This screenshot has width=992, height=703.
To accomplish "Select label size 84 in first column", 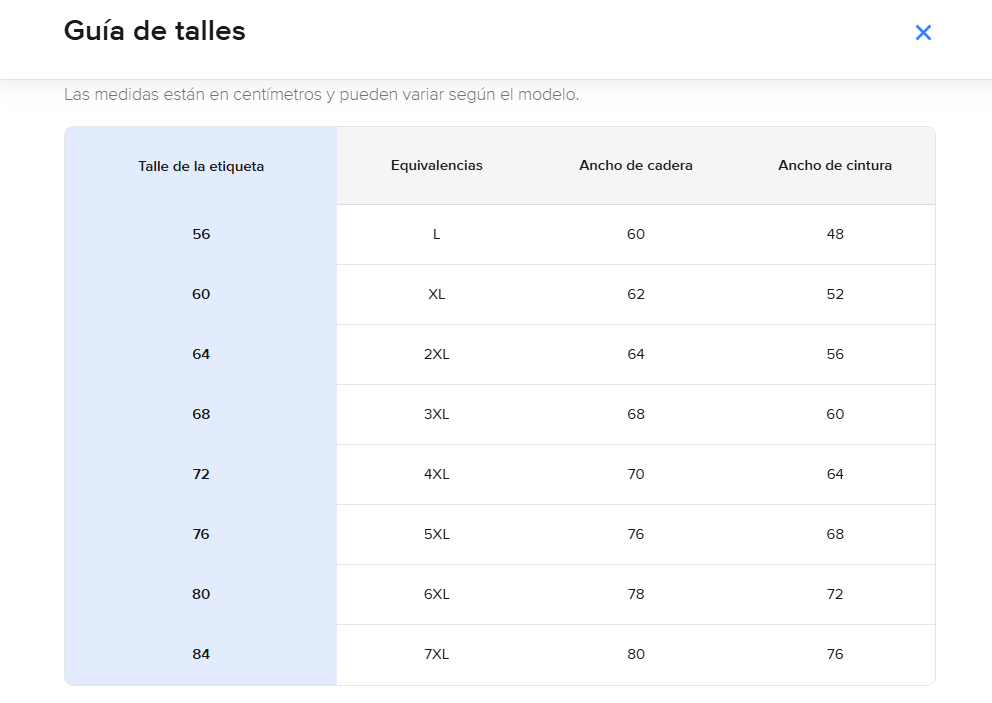I will pyautogui.click(x=201, y=655).
